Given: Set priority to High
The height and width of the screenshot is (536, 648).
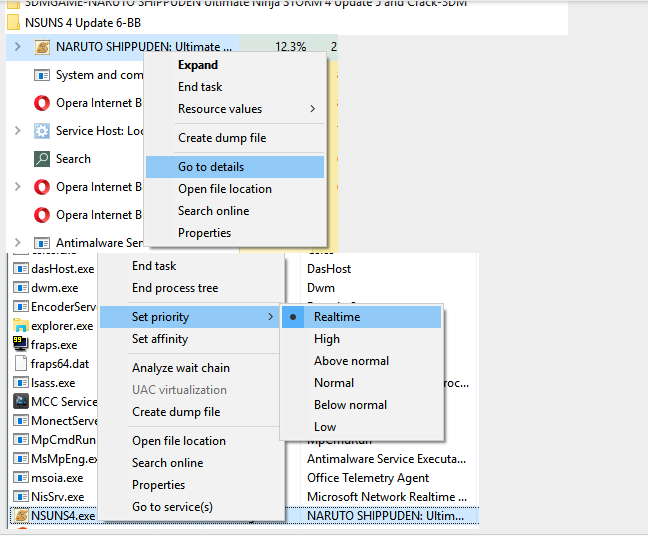Looking at the screenshot, I should (x=361, y=339).
